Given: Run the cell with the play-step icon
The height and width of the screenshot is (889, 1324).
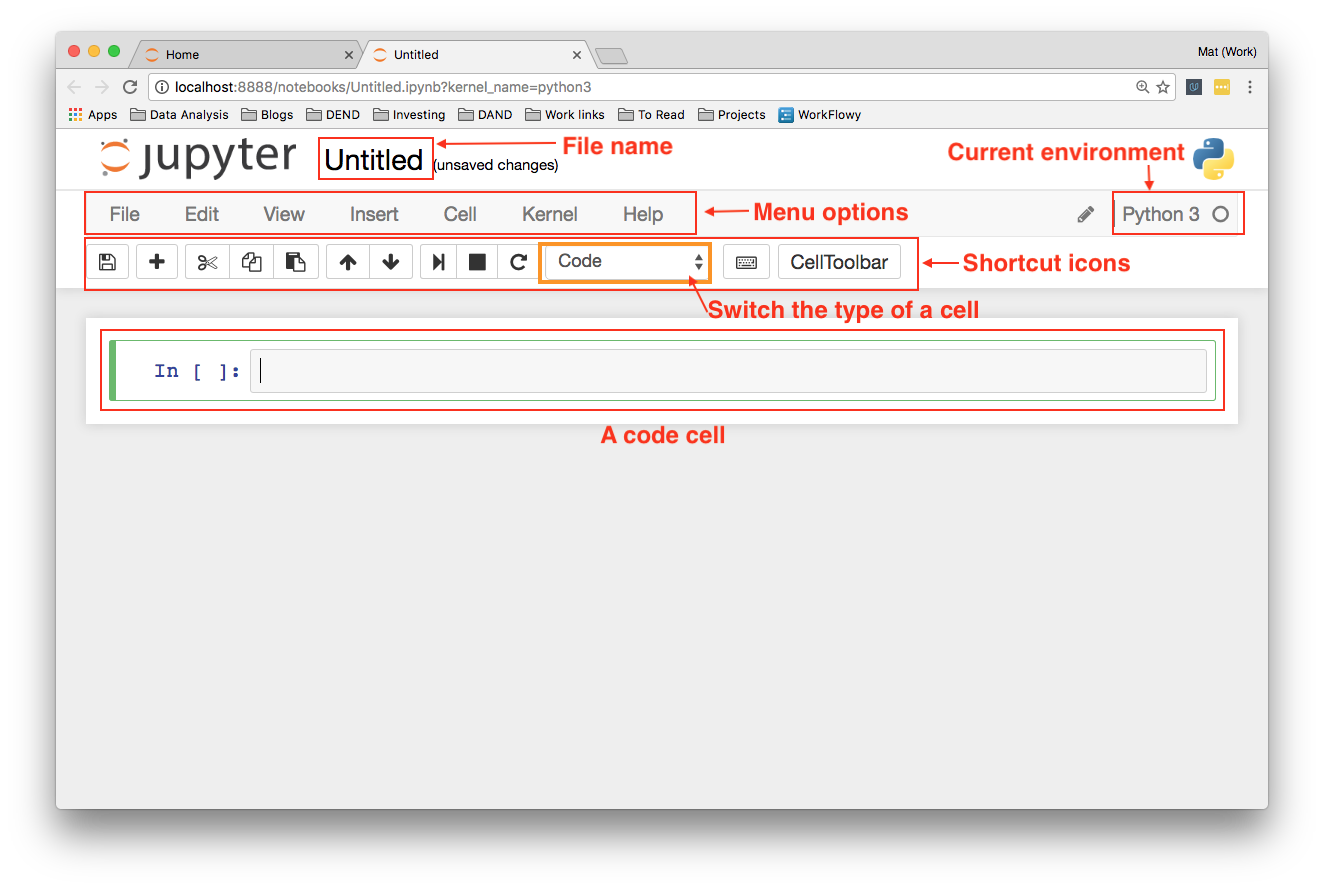Looking at the screenshot, I should tap(438, 262).
